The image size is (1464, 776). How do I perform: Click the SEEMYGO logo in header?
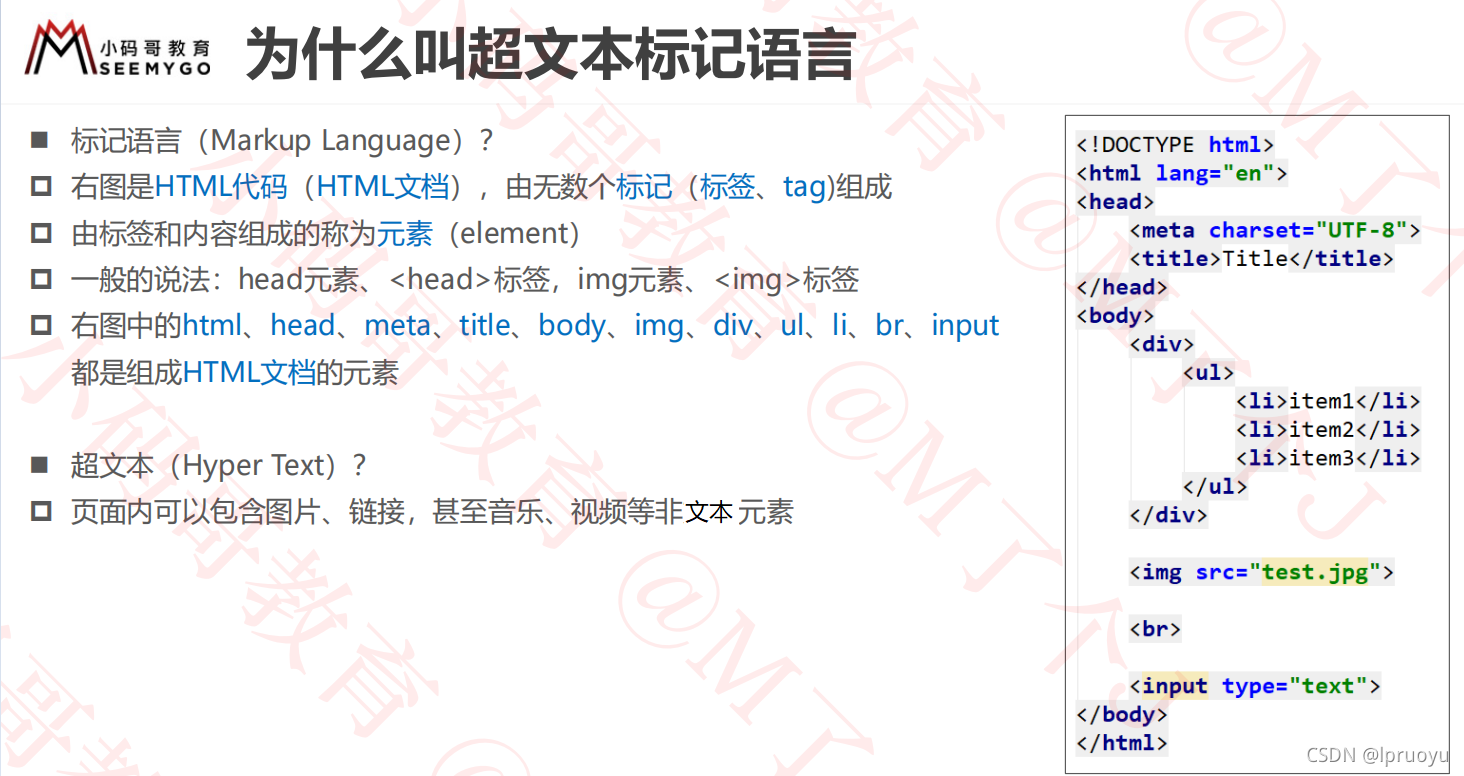click(118, 49)
